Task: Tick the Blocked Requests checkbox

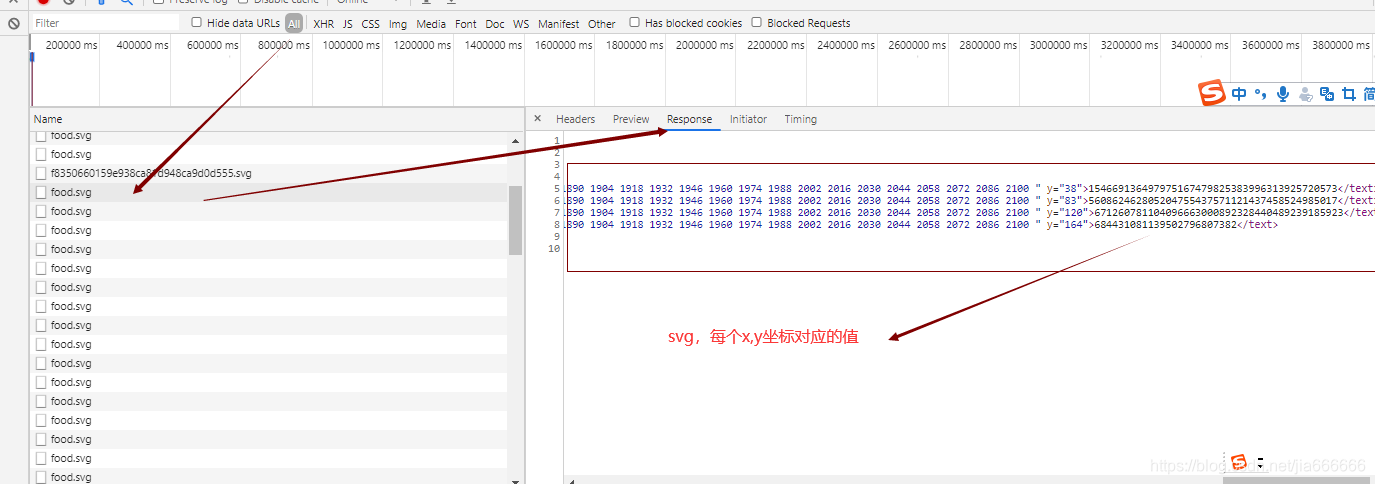Action: click(757, 22)
